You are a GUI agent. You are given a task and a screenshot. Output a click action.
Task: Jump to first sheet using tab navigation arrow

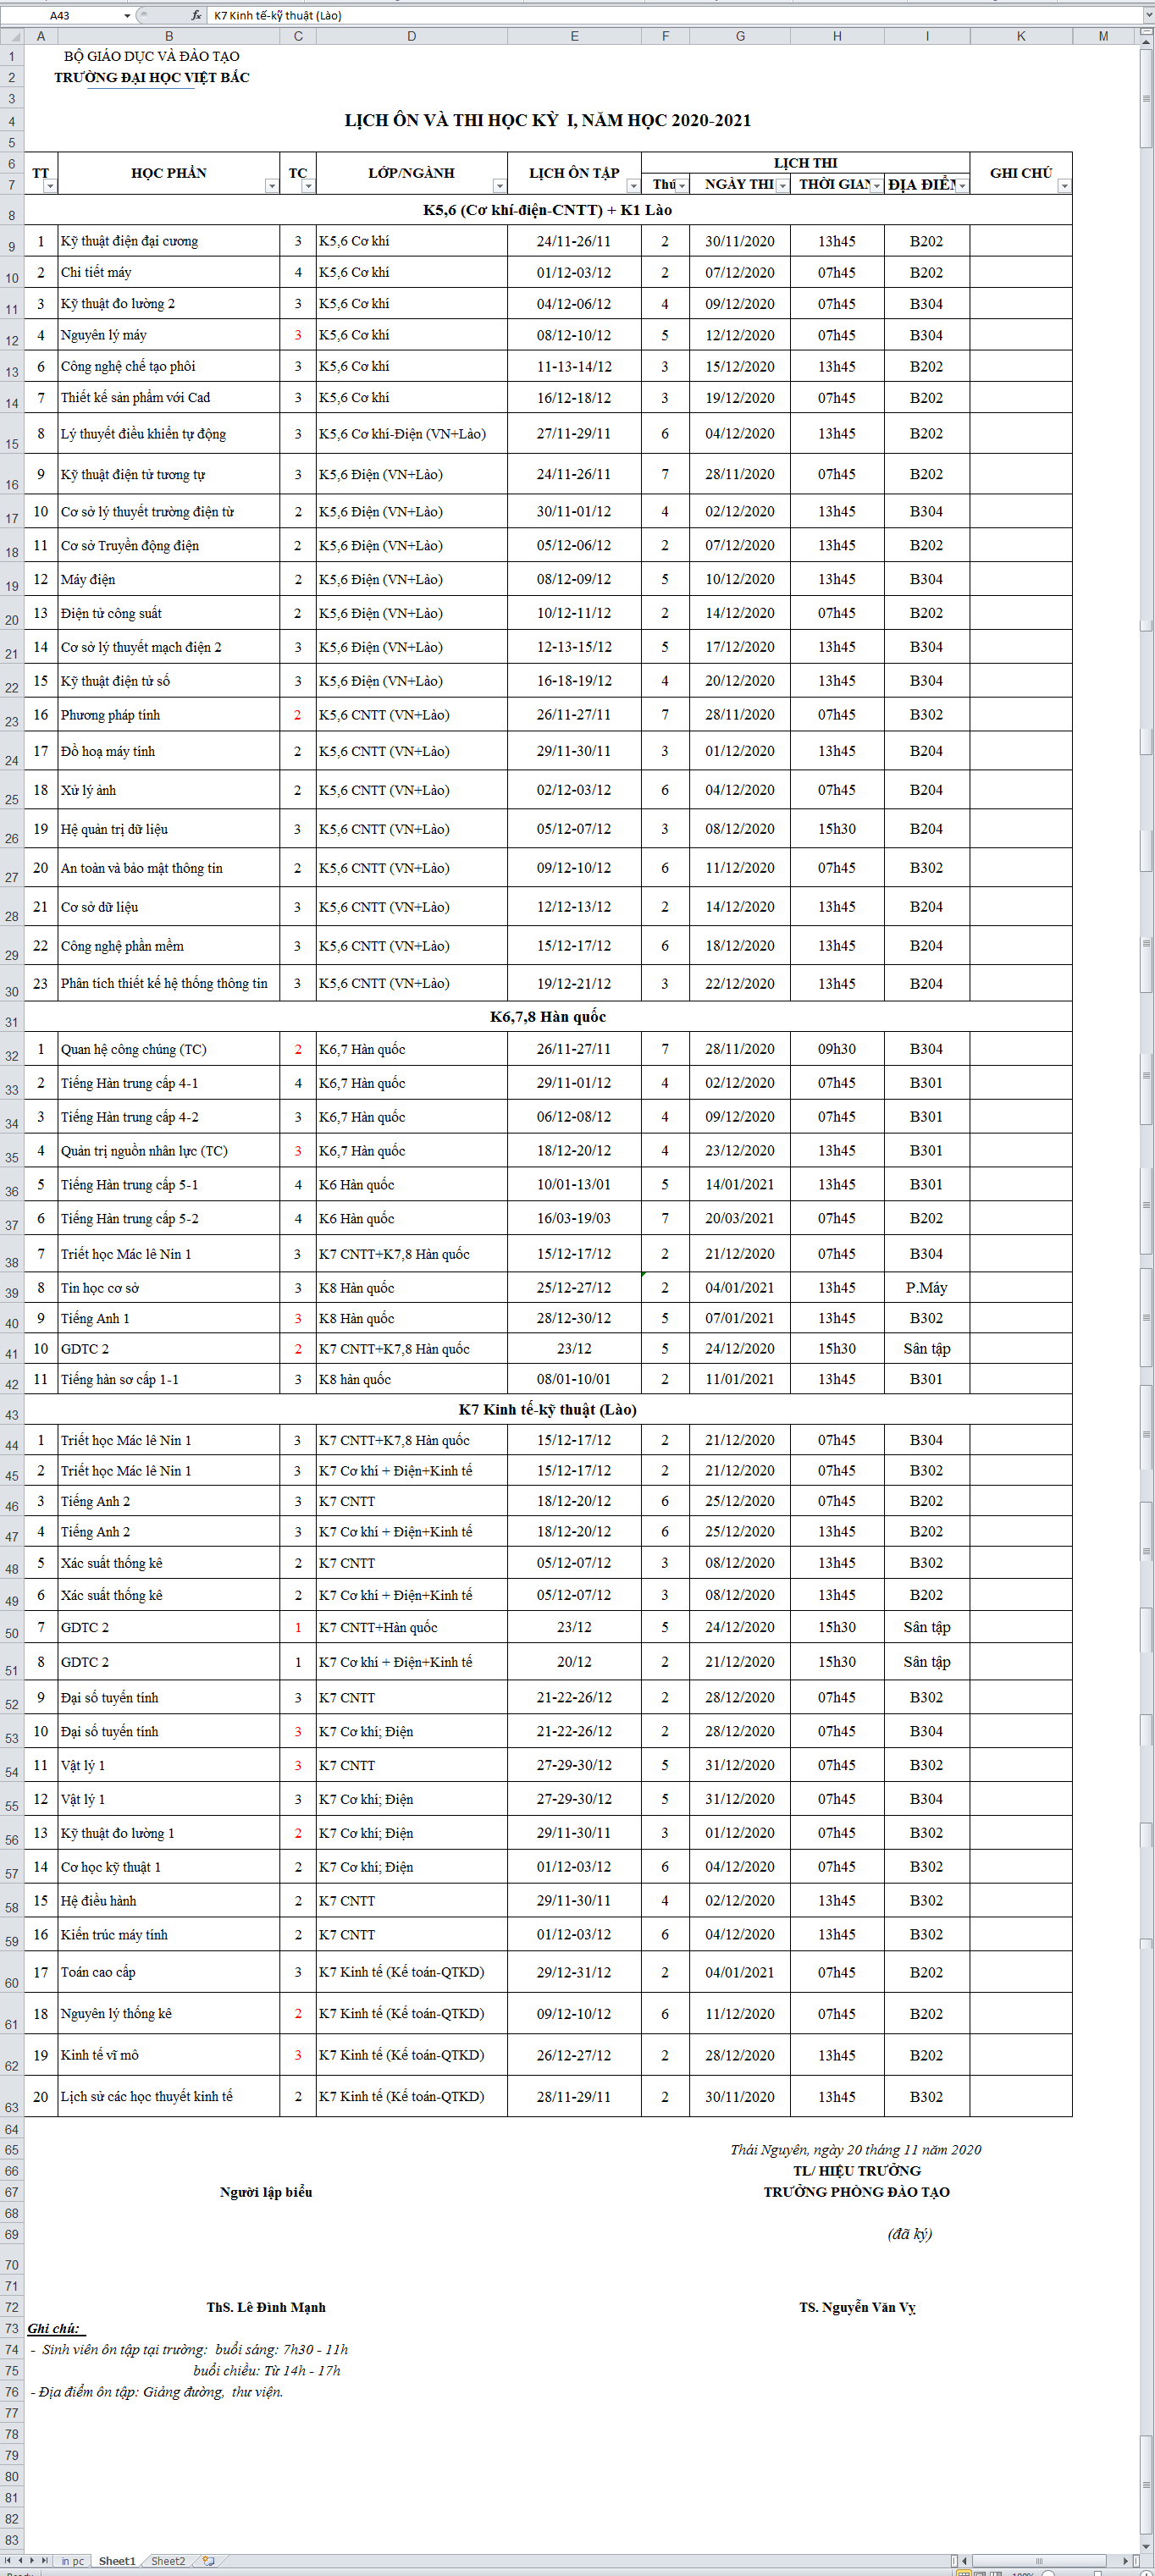click(x=8, y=2560)
